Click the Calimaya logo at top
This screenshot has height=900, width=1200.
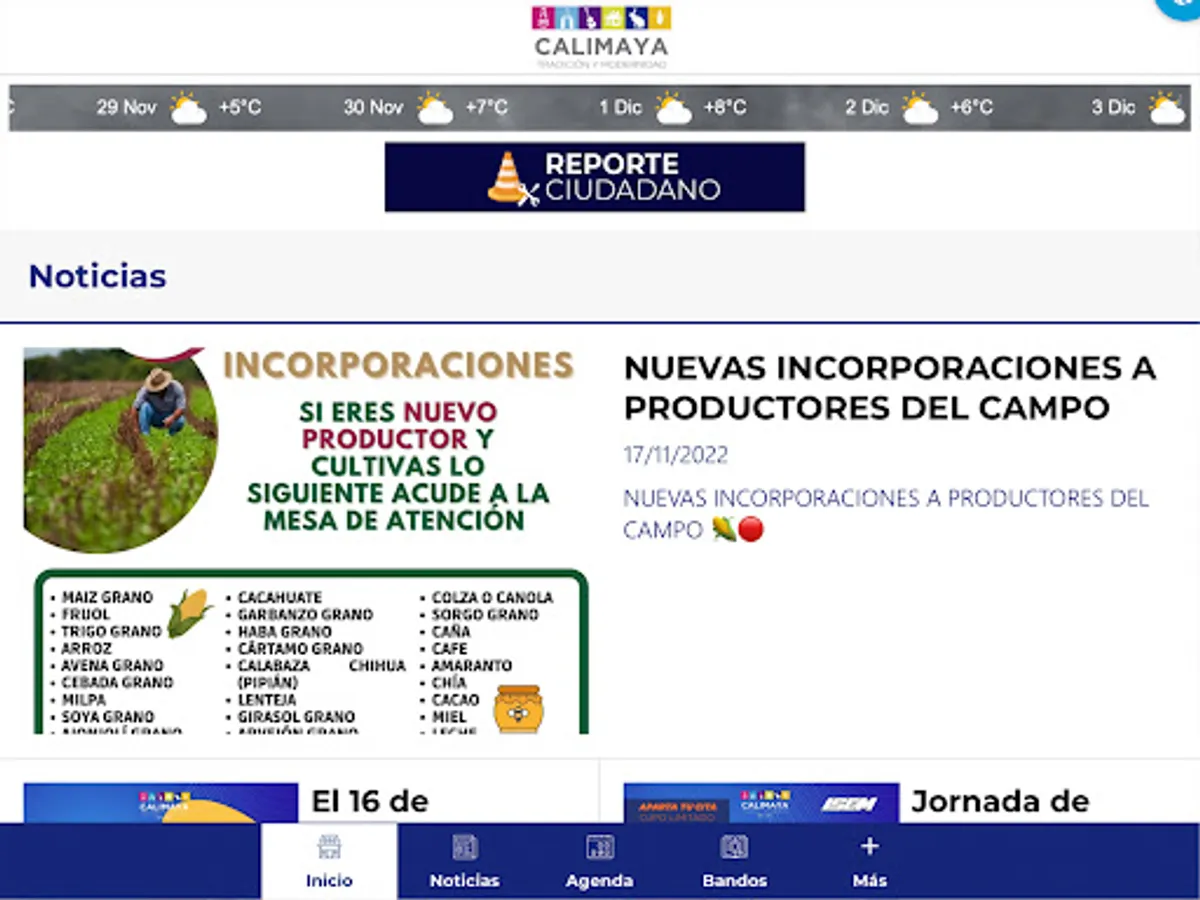coord(601,37)
